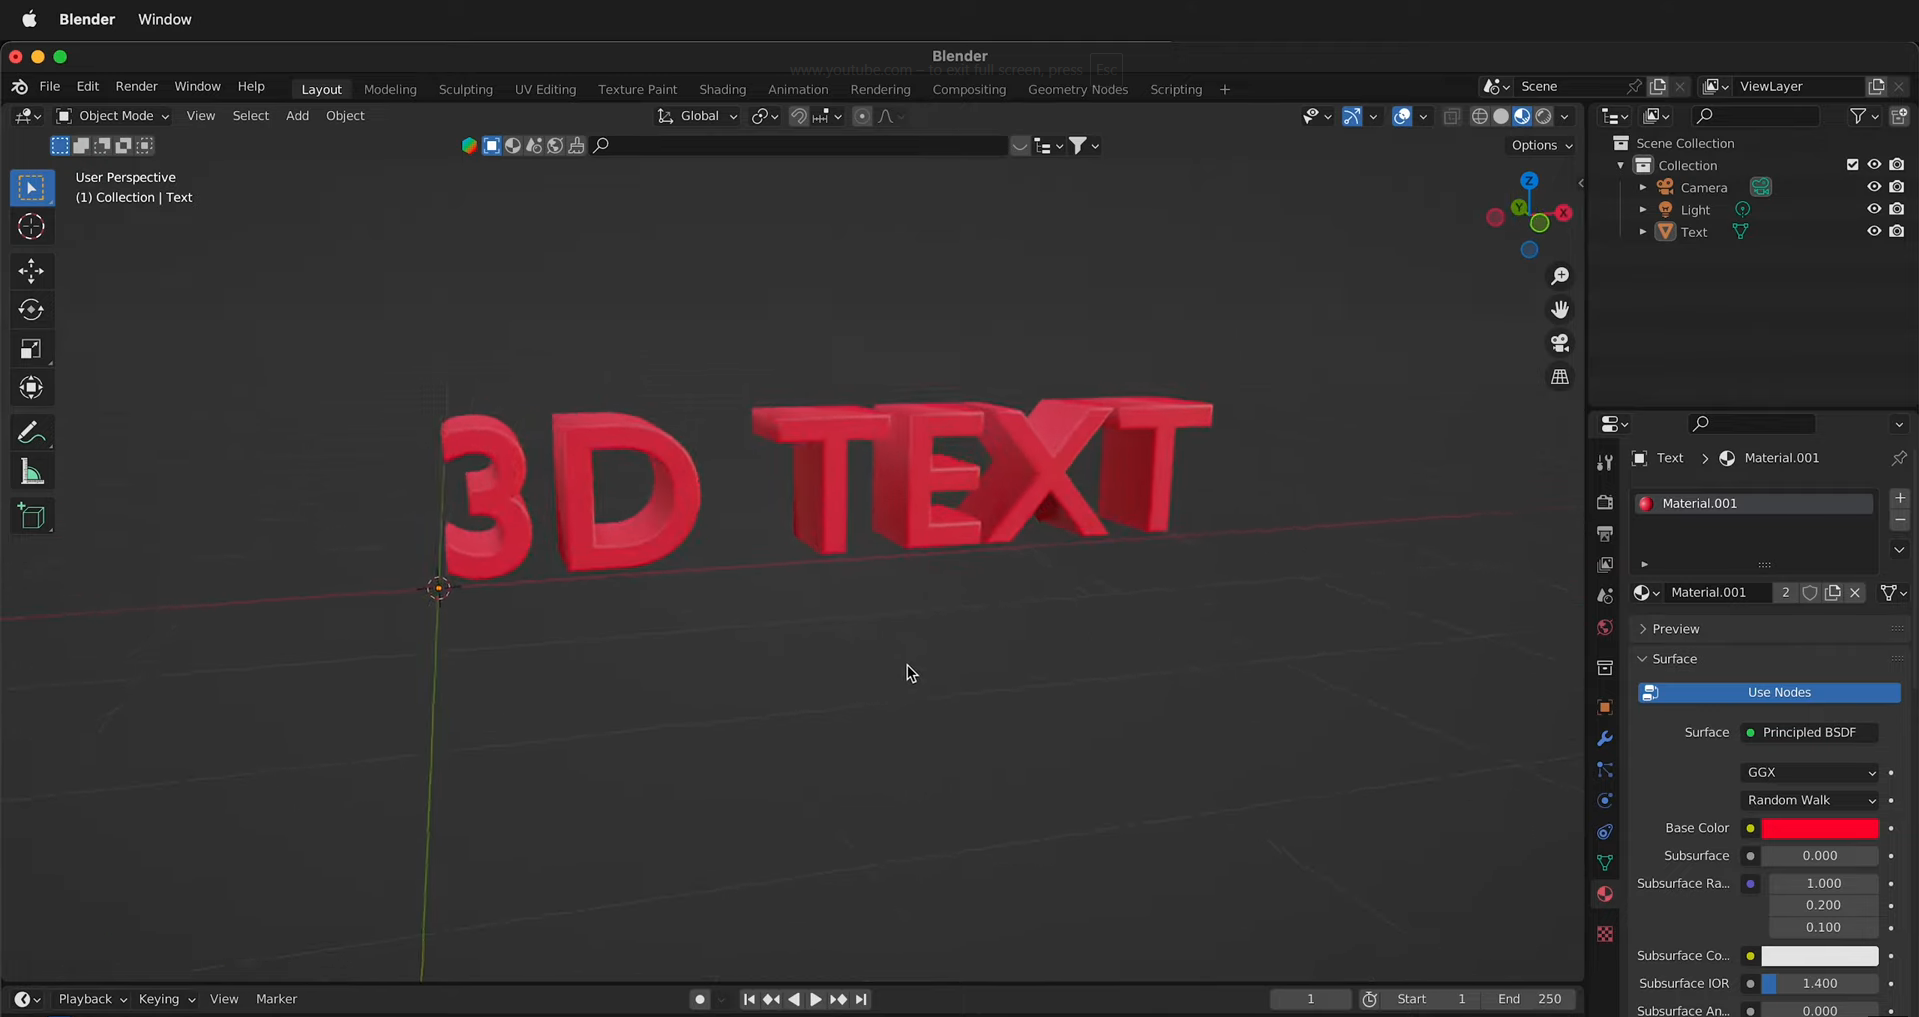Toggle the Use Nodes button
The height and width of the screenshot is (1017, 1919).
[1769, 692]
